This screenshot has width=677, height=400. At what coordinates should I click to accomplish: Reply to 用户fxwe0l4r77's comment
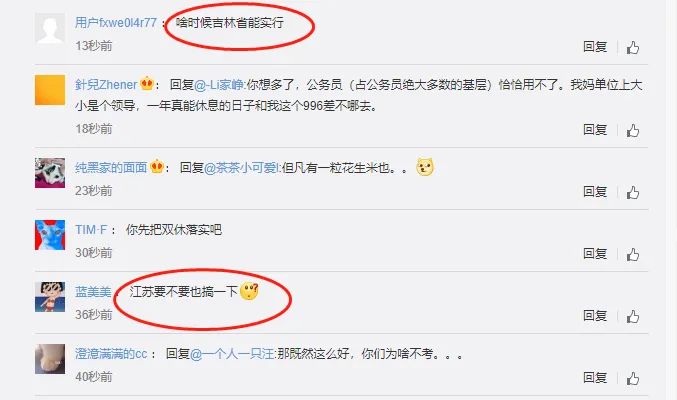click(x=595, y=47)
